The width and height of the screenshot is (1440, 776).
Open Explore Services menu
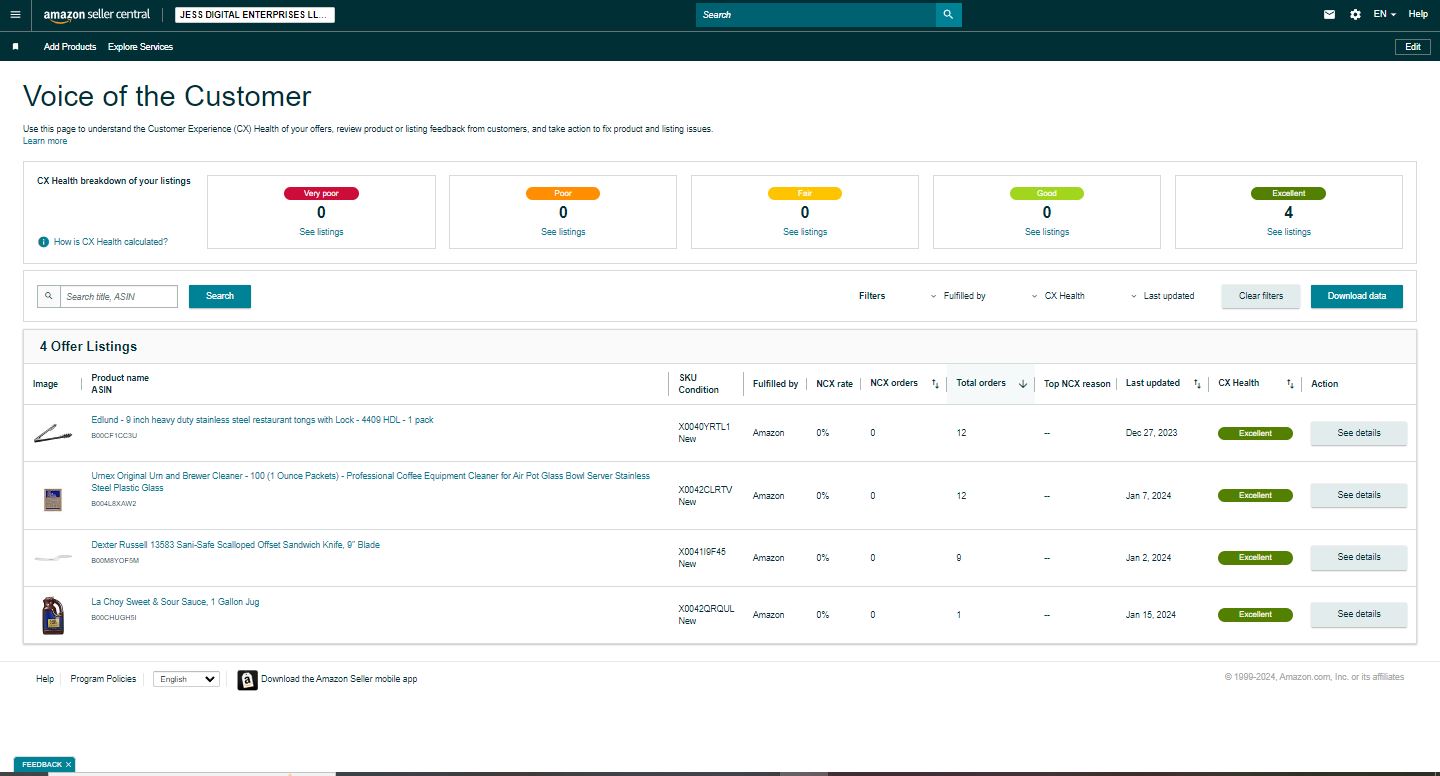tap(140, 47)
